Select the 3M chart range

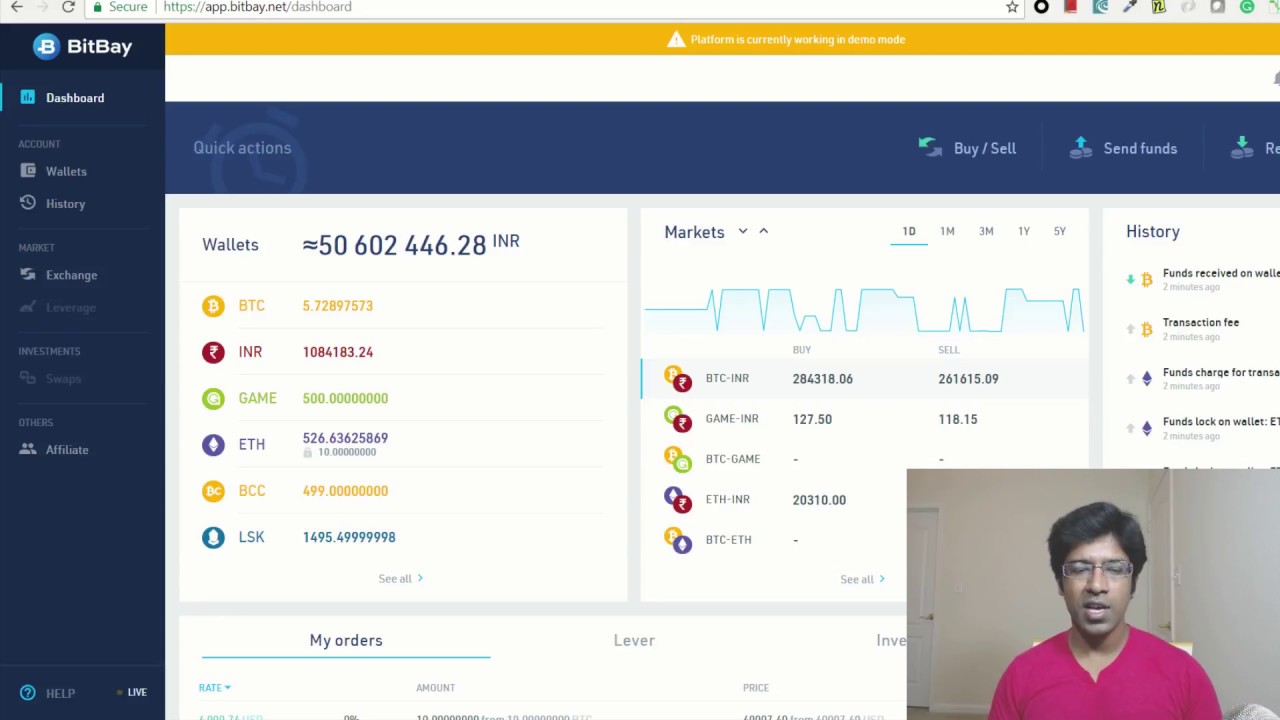[x=986, y=231]
